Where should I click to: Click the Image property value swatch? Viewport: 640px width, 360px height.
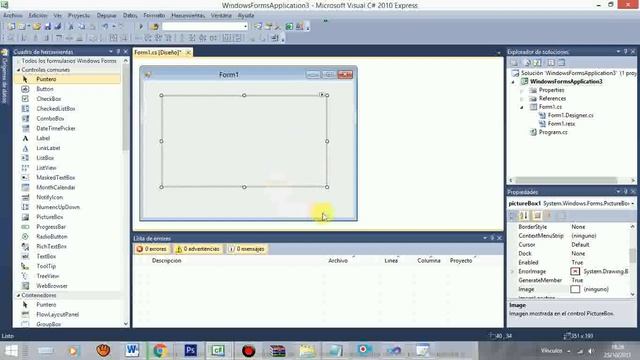(x=575, y=289)
